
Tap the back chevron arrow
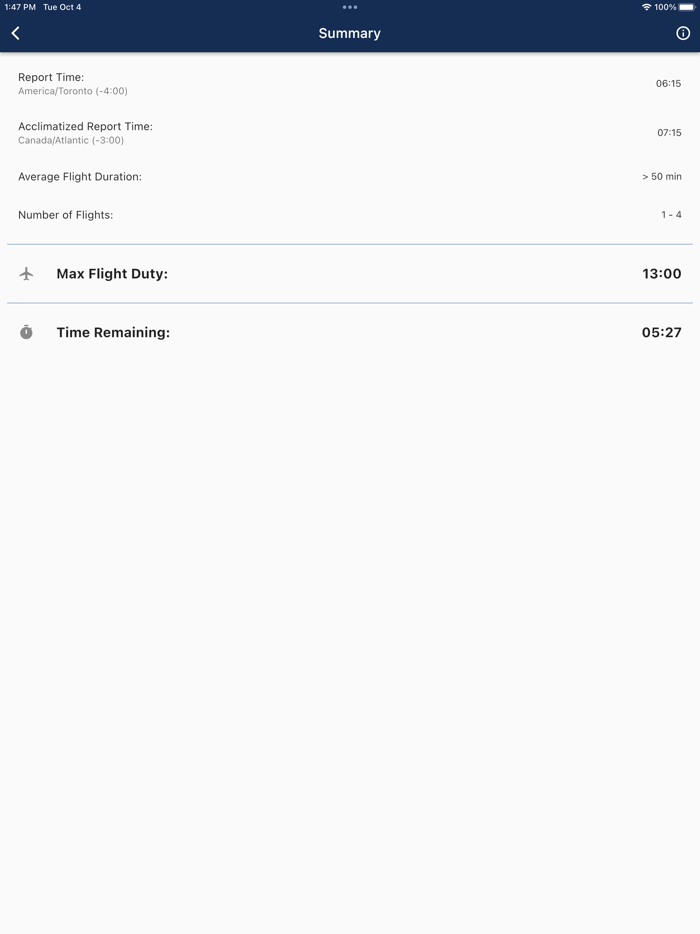pos(16,33)
